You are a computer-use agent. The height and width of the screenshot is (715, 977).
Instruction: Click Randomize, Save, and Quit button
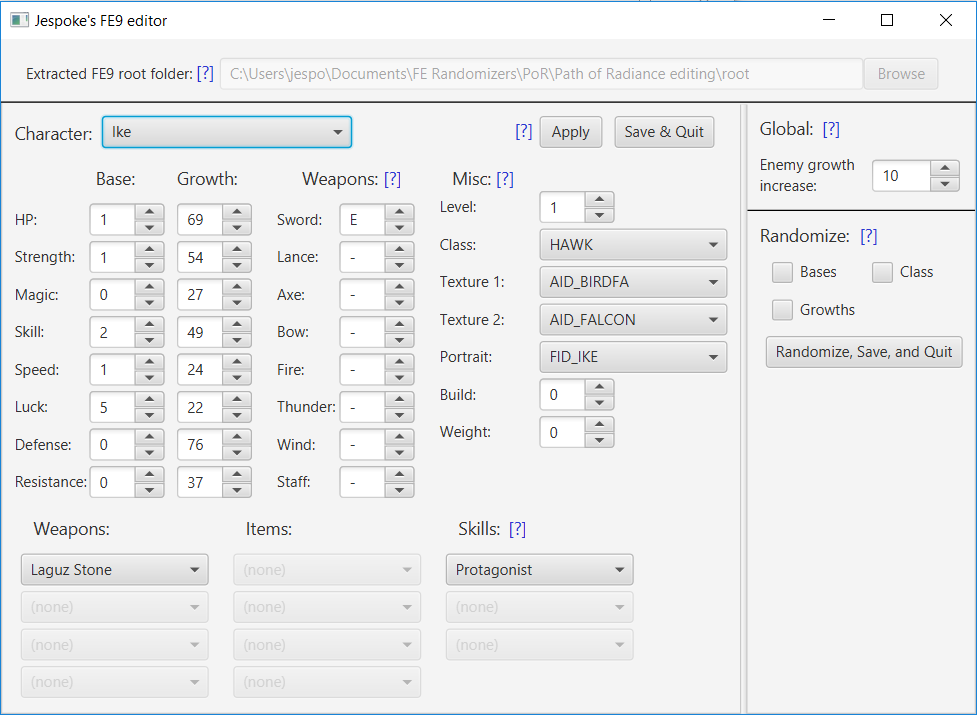(x=864, y=352)
